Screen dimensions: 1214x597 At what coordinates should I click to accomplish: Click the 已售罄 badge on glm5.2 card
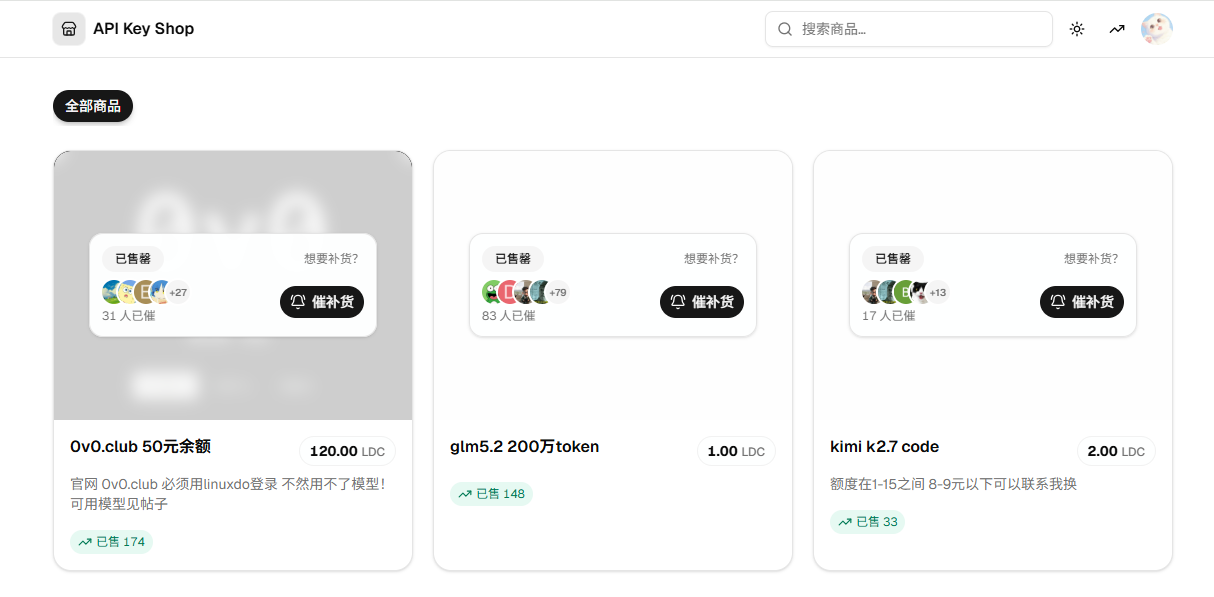(x=513, y=259)
